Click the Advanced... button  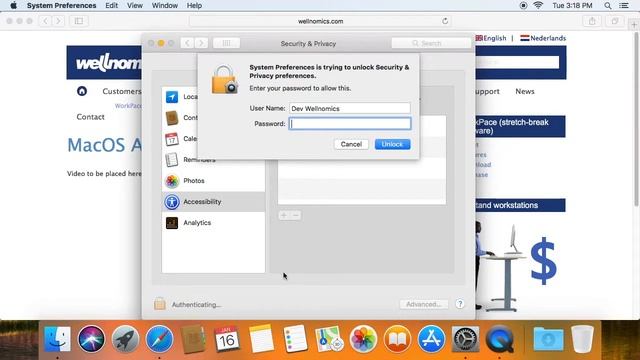pos(424,304)
